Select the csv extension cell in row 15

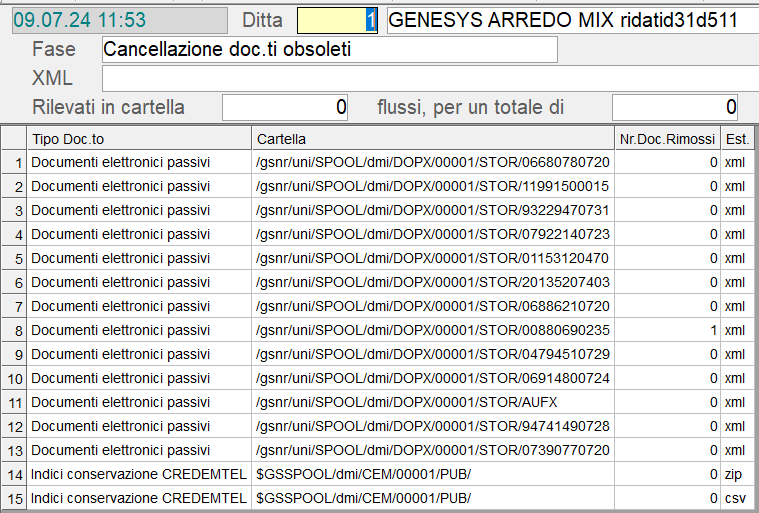(x=738, y=498)
